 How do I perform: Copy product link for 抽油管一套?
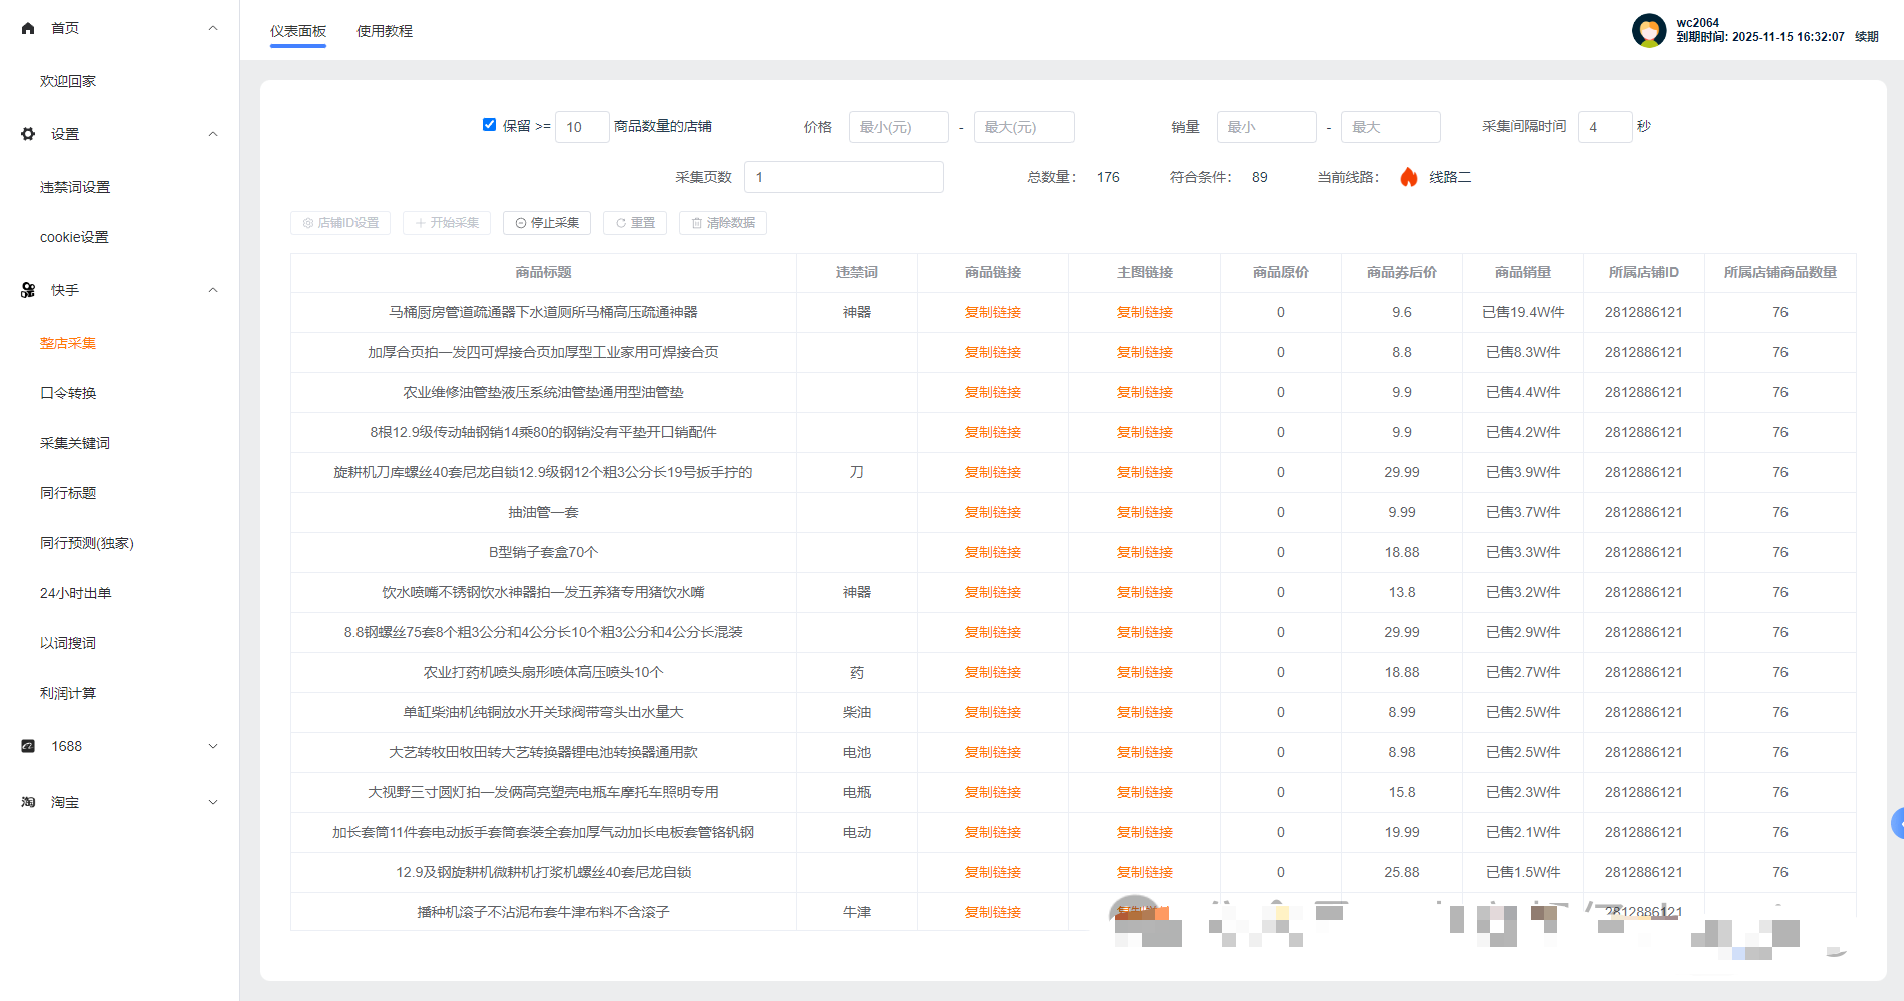coord(992,512)
